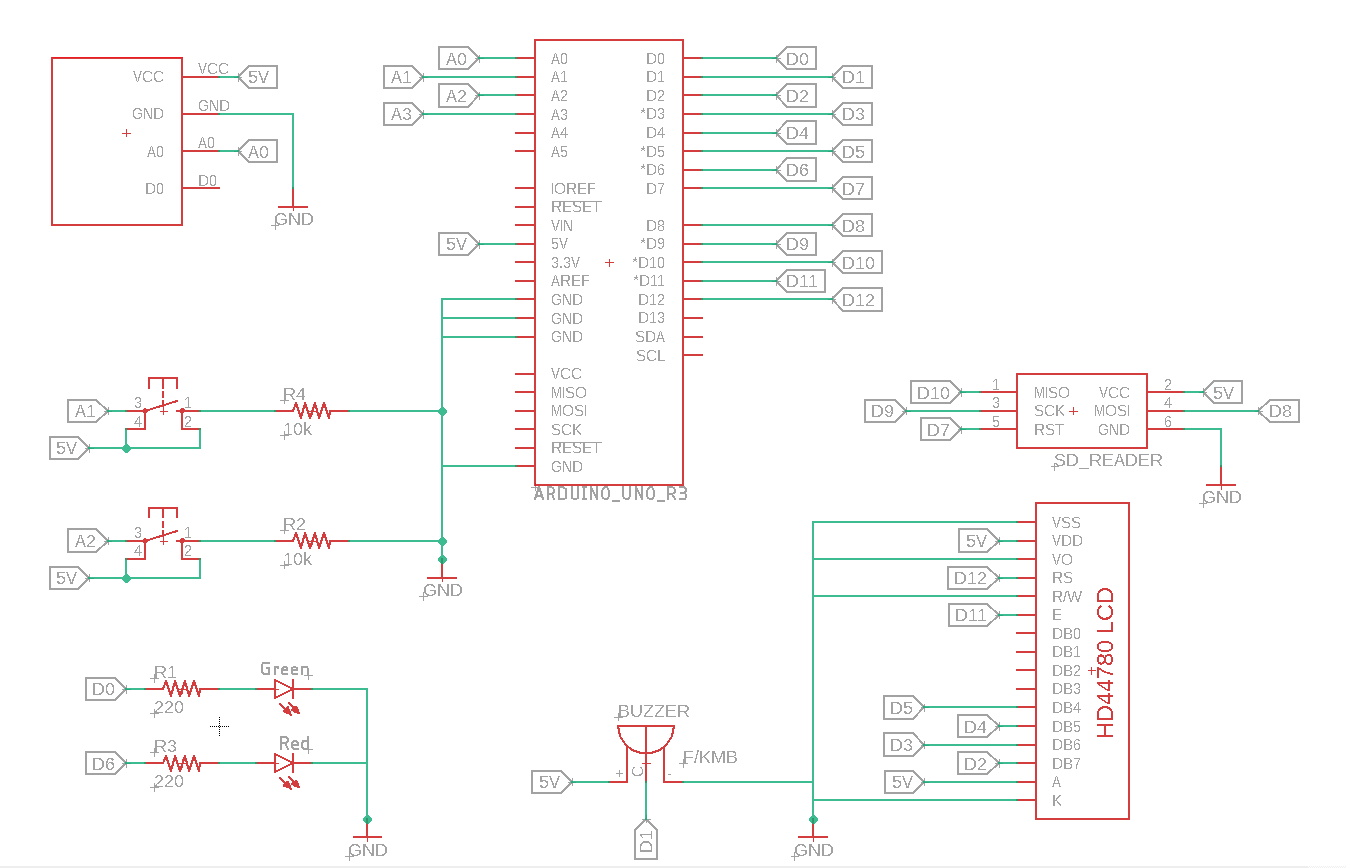Select the D0 label left of resistor R1

coord(106,689)
